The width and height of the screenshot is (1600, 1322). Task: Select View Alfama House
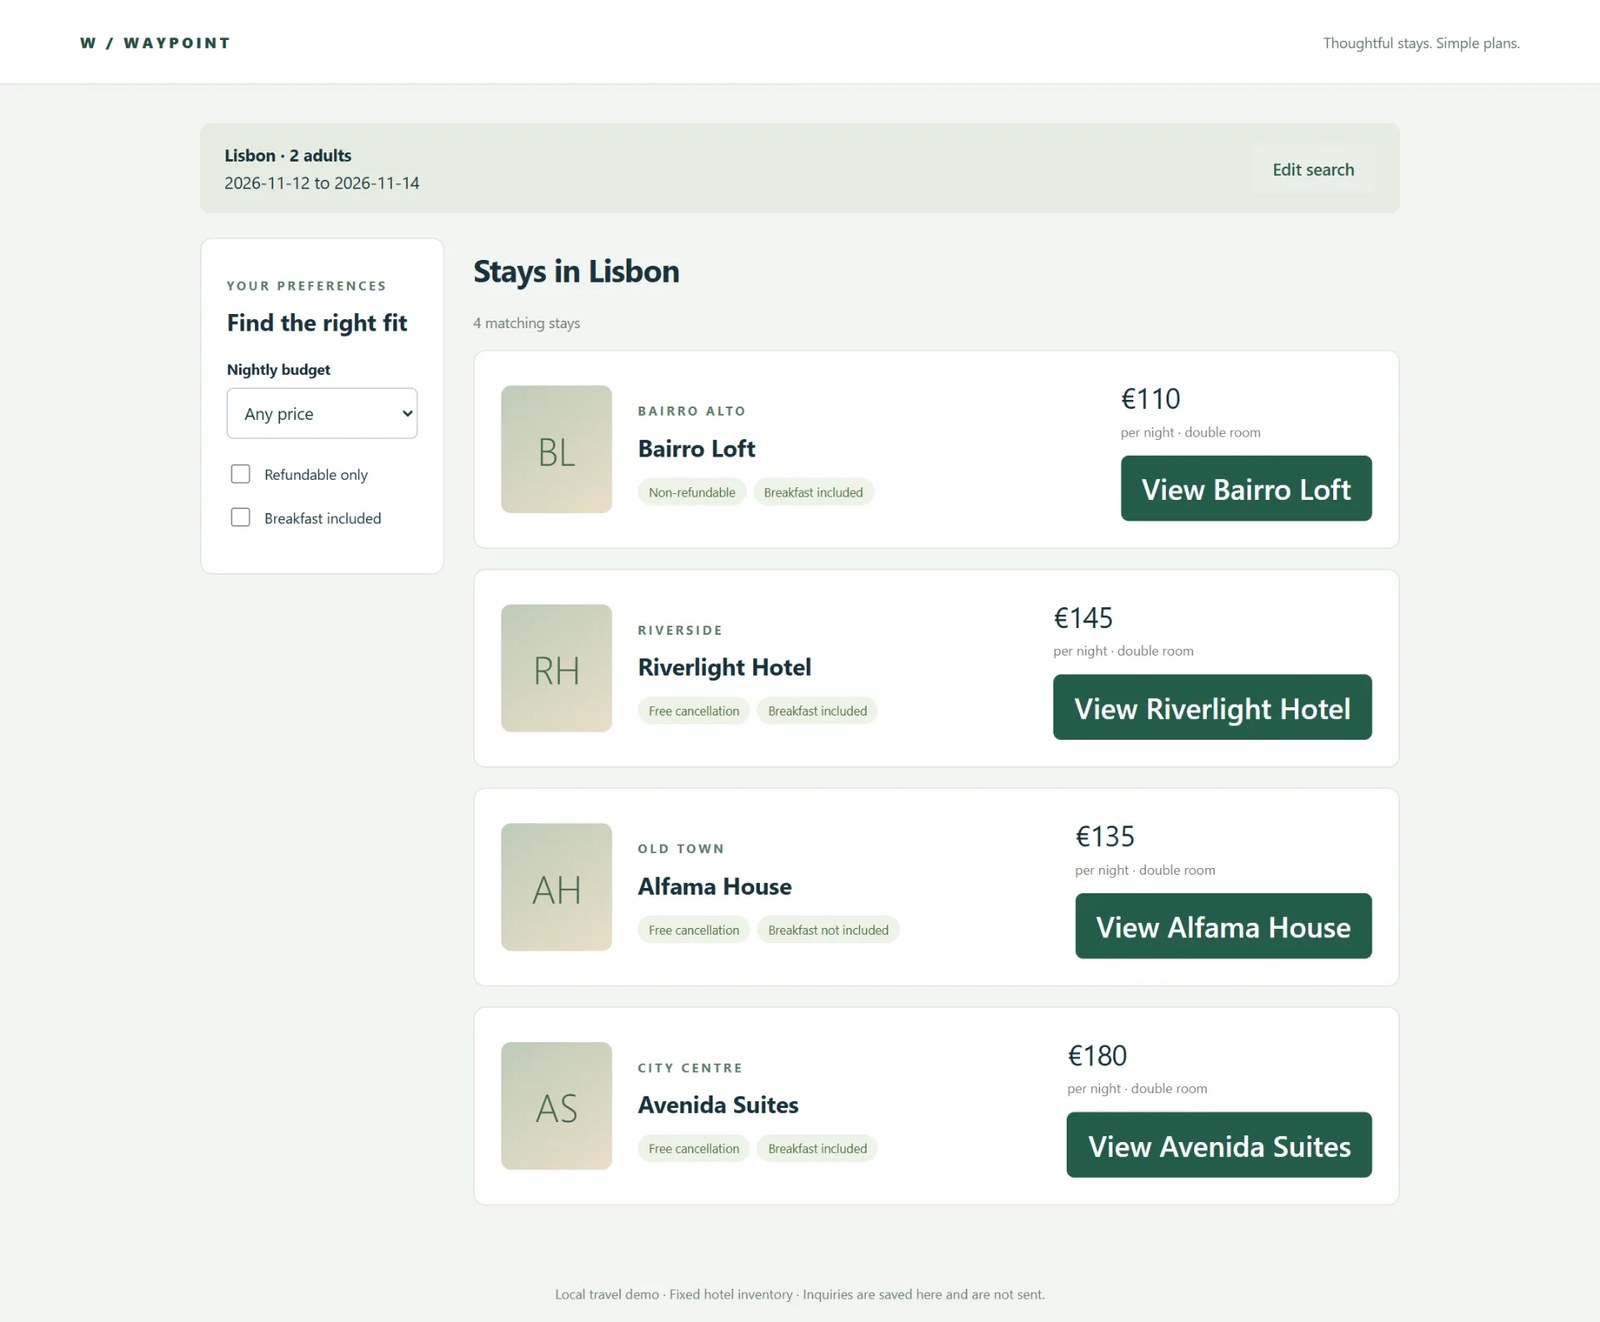click(x=1223, y=926)
